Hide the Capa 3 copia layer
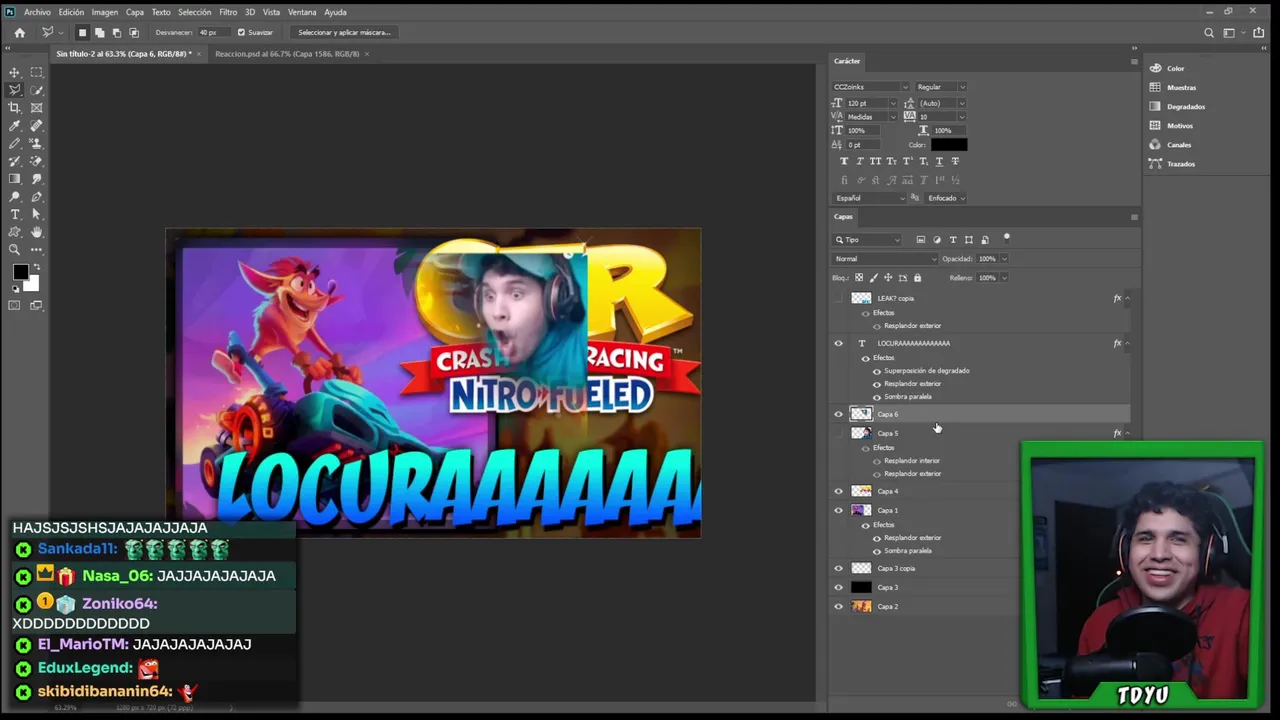 pos(839,568)
